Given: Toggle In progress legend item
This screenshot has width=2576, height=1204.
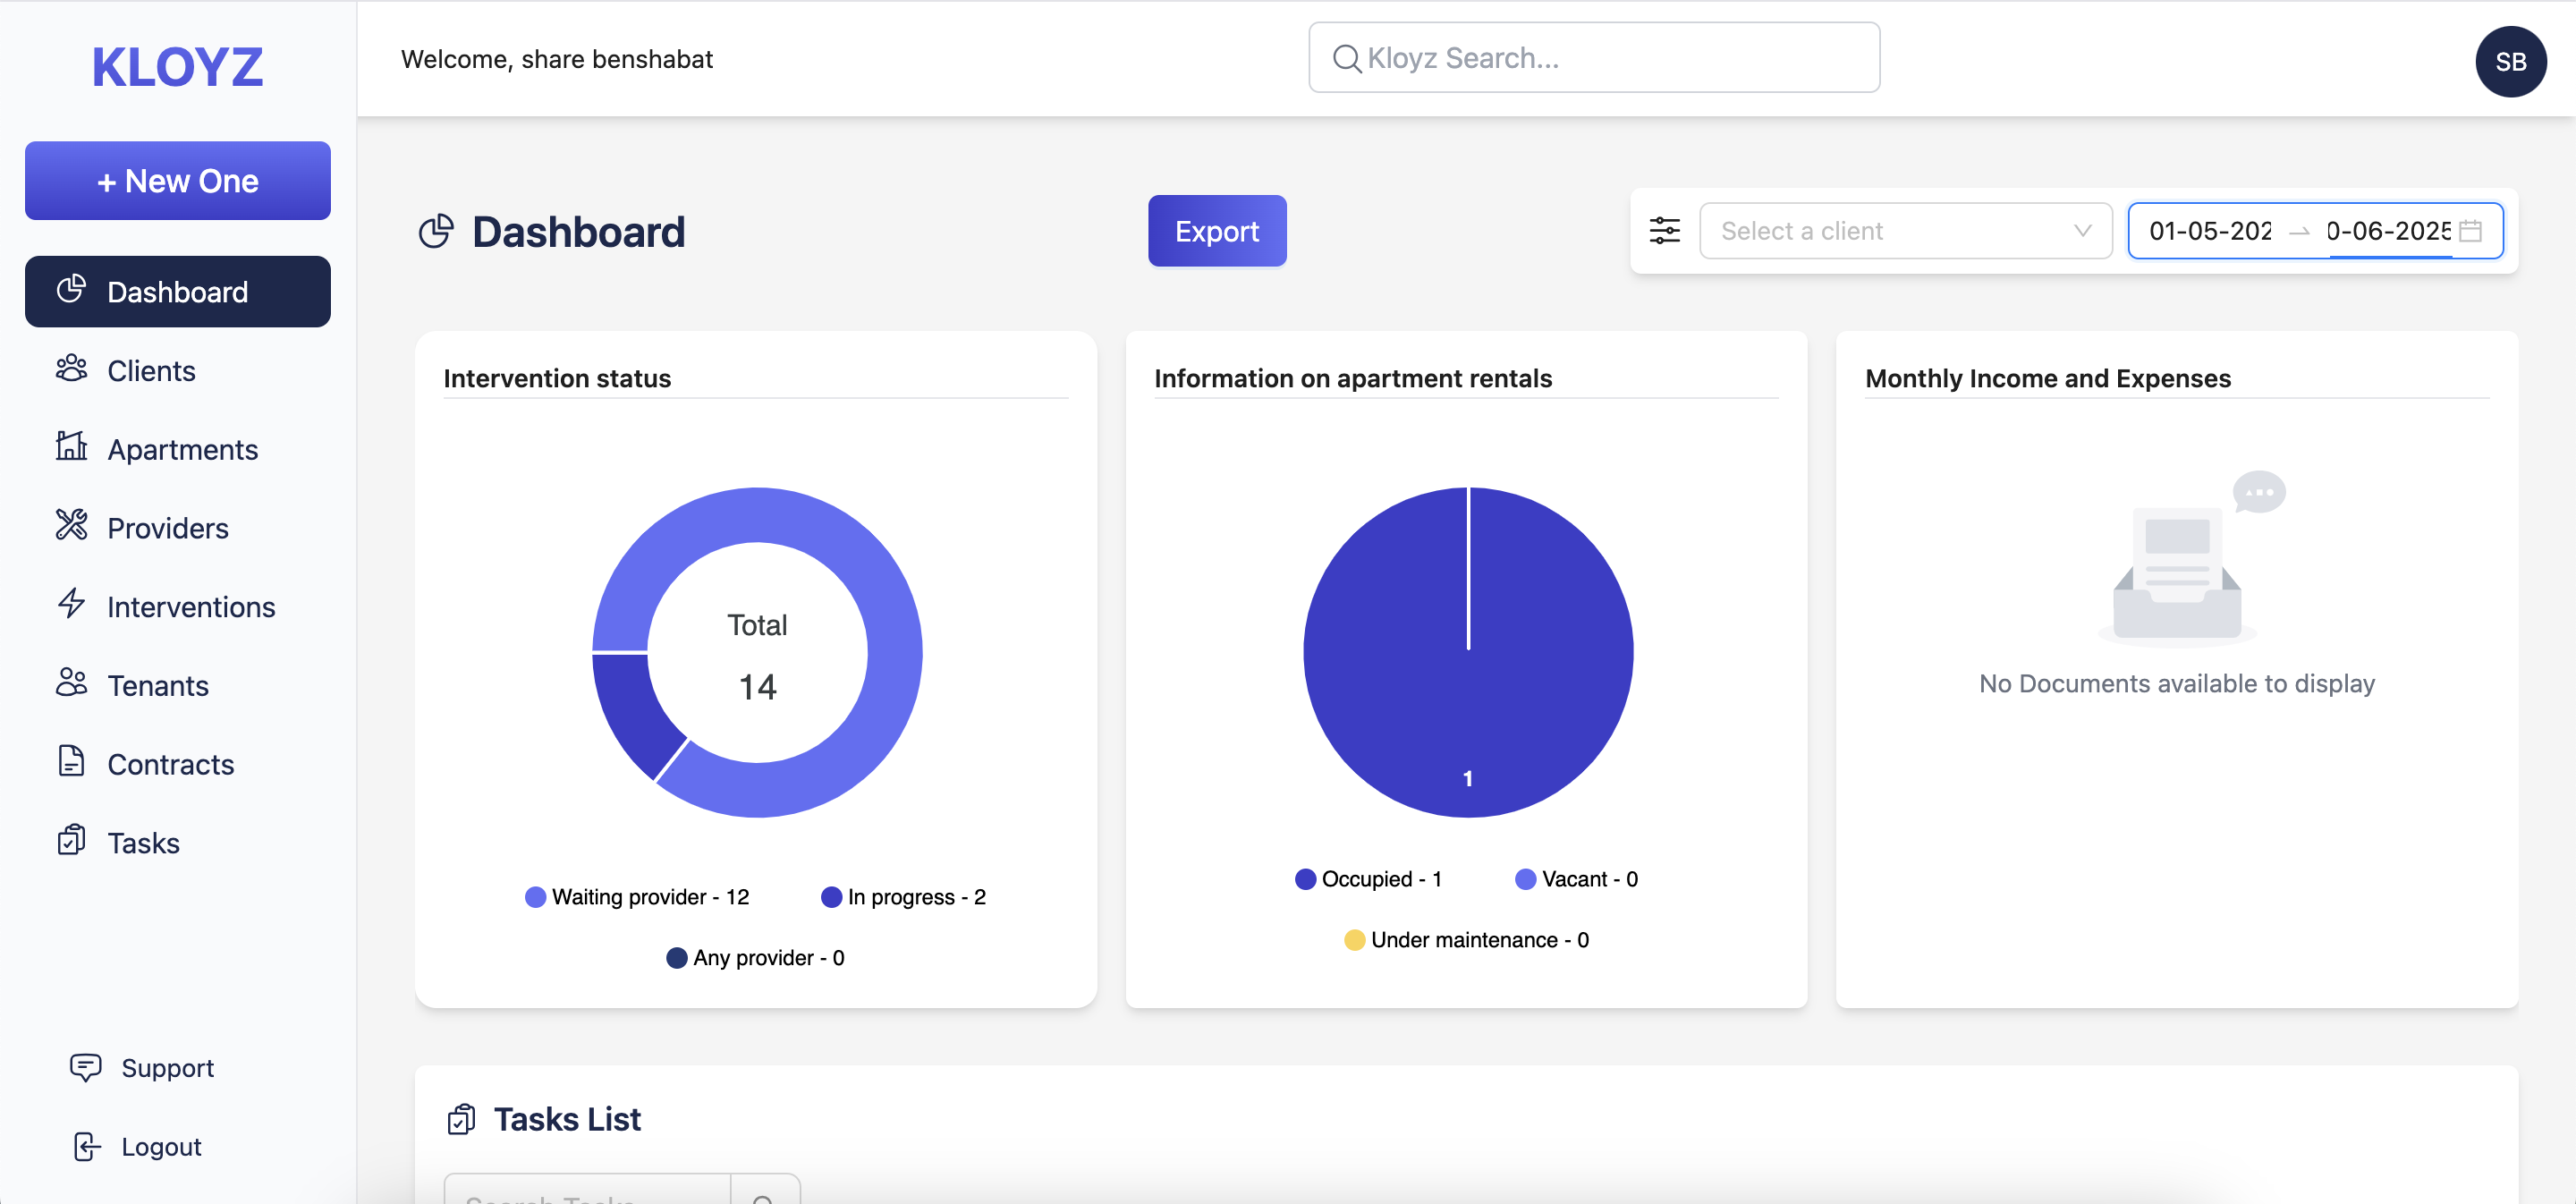Looking at the screenshot, I should [x=903, y=897].
